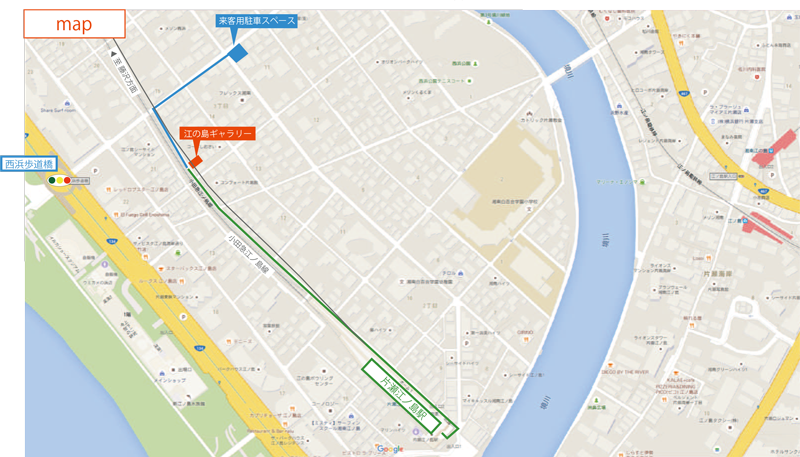Click the map title box
This screenshot has width=800, height=457.
click(74, 24)
